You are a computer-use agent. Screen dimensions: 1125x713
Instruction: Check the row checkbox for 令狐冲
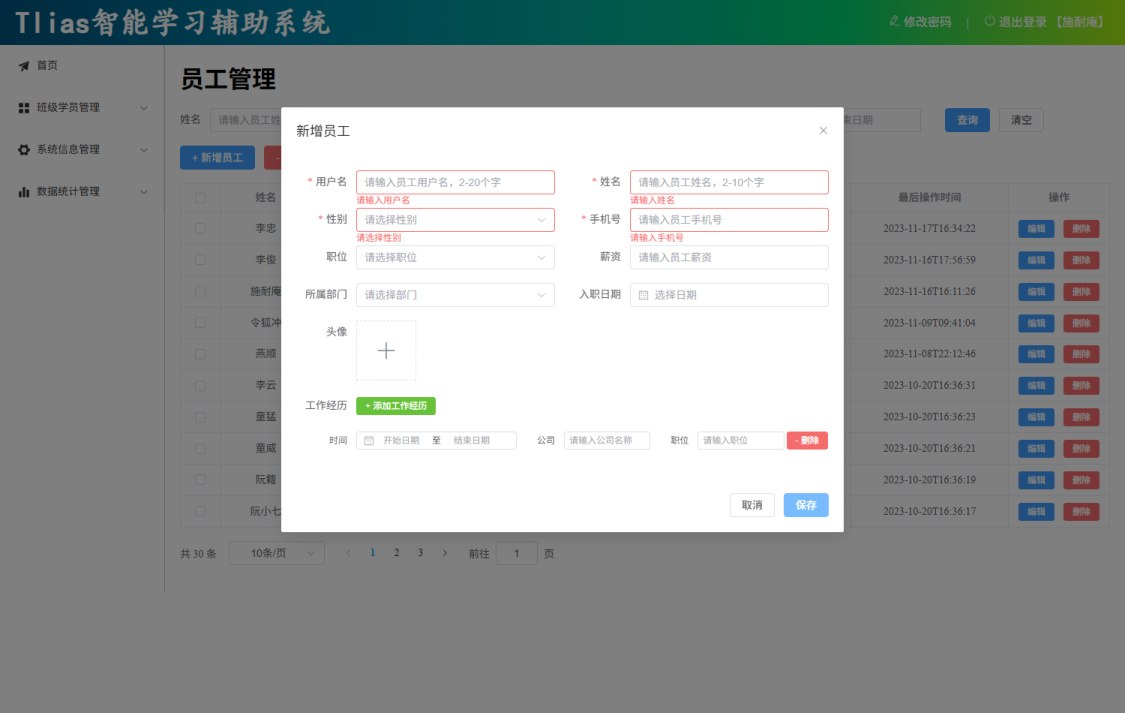tap(200, 323)
